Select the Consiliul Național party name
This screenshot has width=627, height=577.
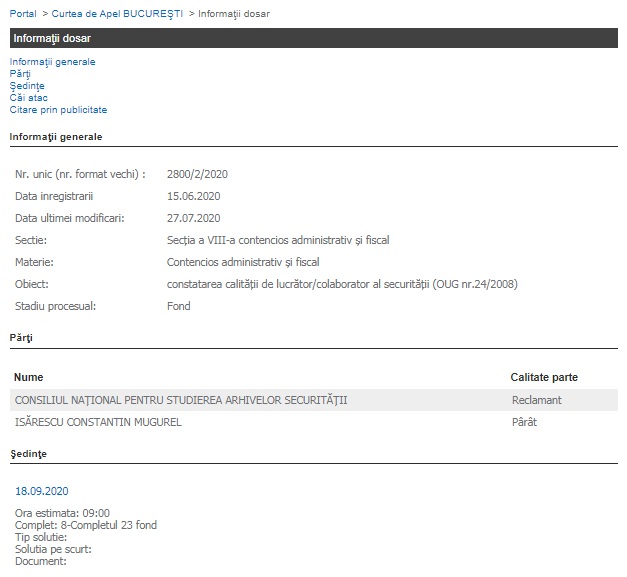181,400
